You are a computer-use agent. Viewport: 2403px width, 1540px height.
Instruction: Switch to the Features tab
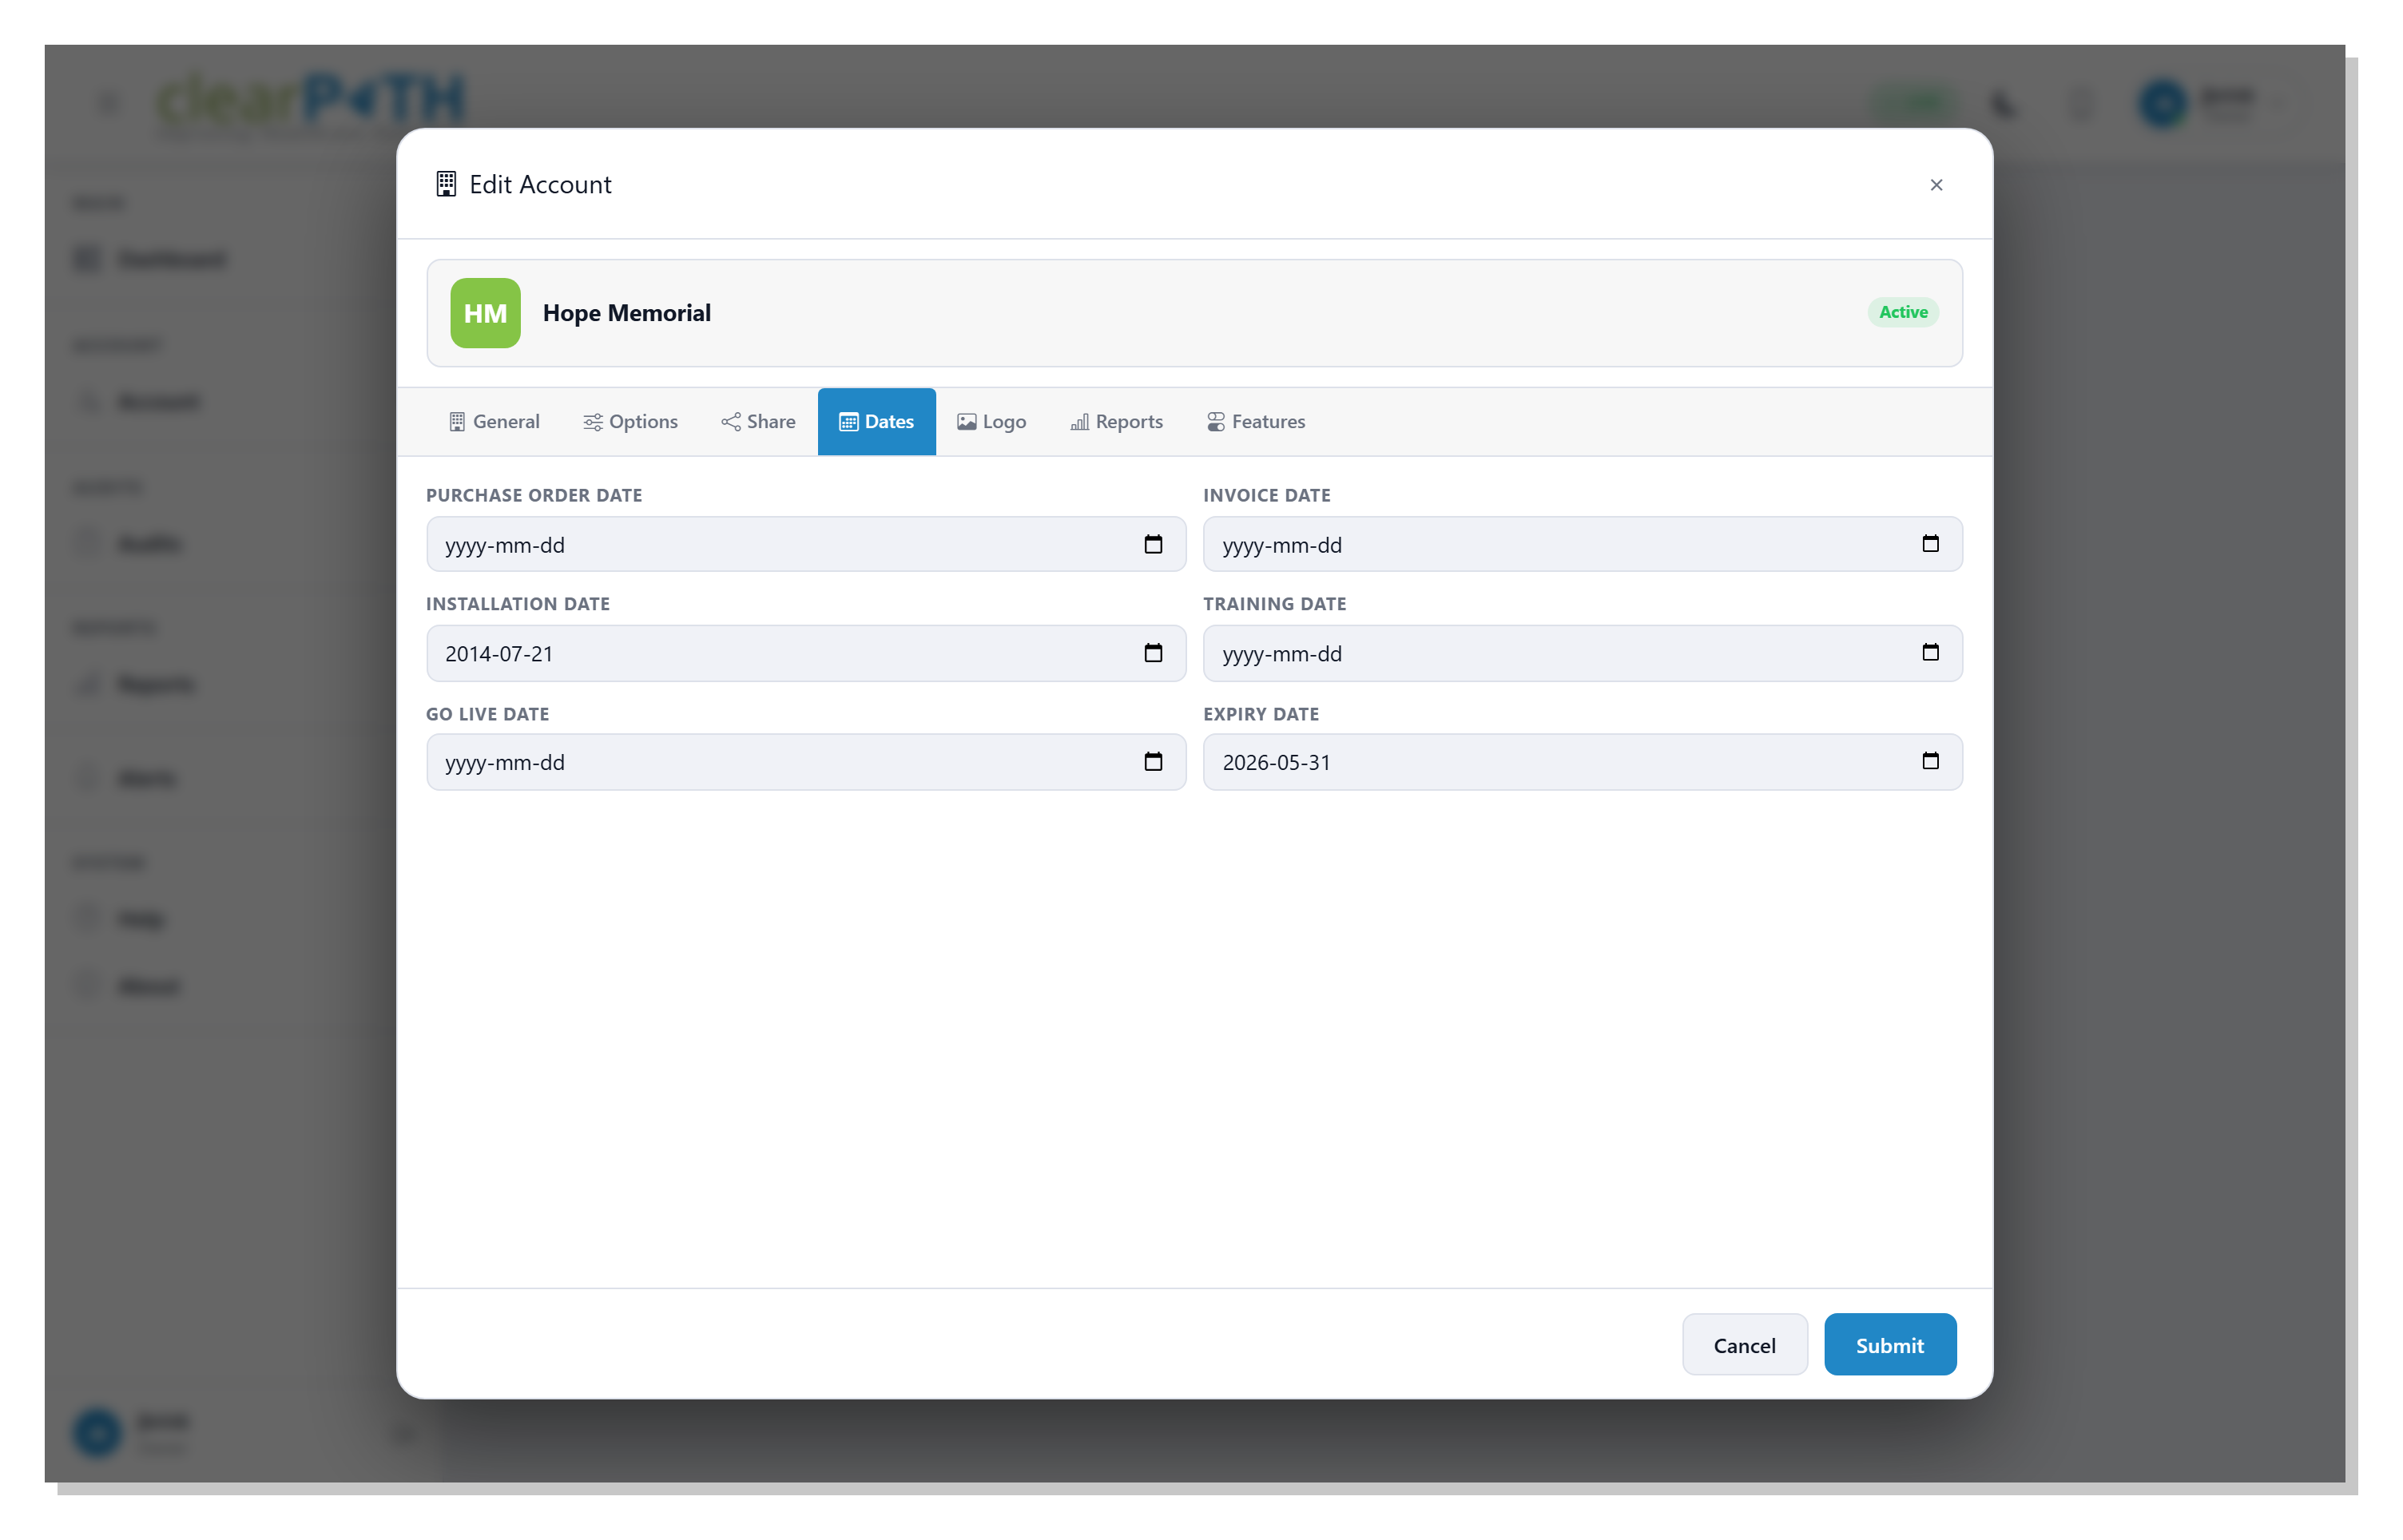[1255, 422]
